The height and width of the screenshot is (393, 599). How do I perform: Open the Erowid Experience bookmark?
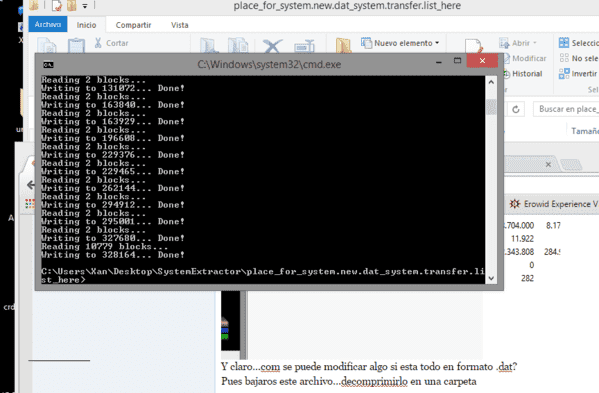554,204
